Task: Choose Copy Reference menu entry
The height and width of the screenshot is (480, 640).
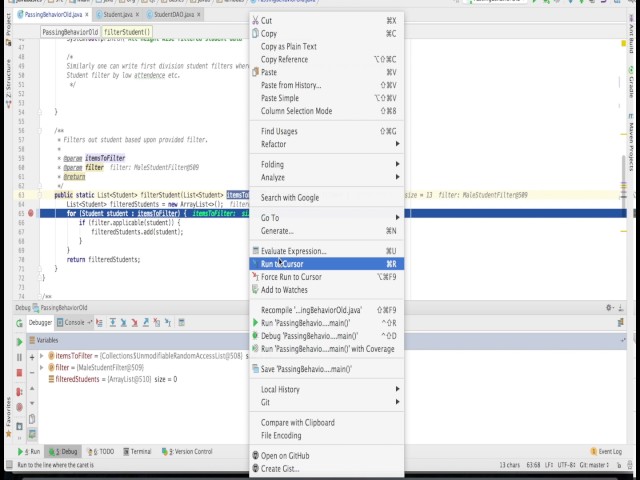Action: (x=327, y=60)
